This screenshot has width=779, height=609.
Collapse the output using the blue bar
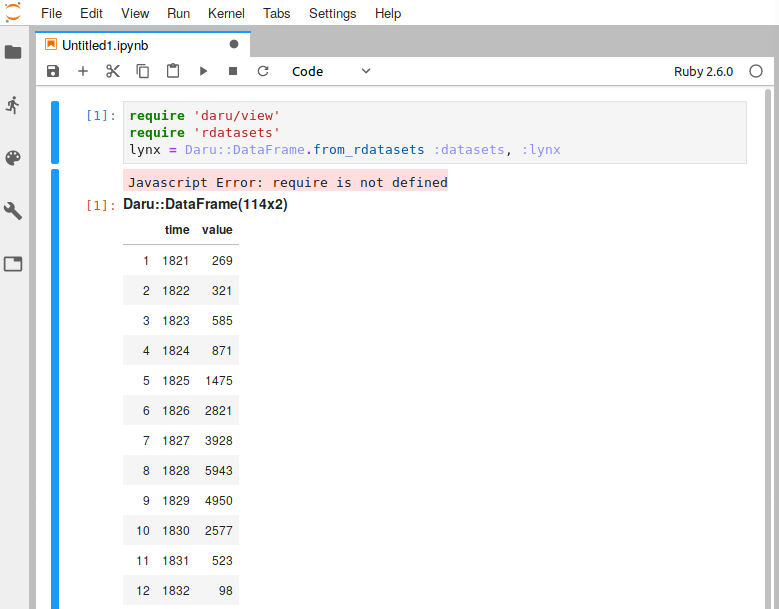pyautogui.click(x=55, y=388)
